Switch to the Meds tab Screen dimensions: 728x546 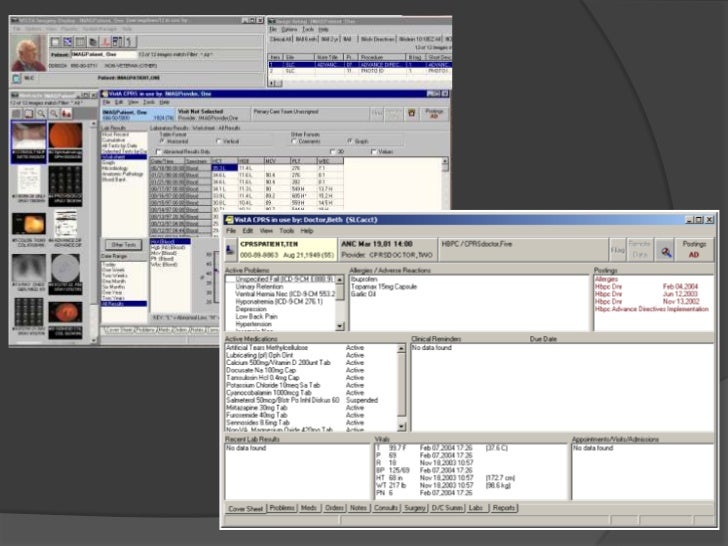point(308,508)
